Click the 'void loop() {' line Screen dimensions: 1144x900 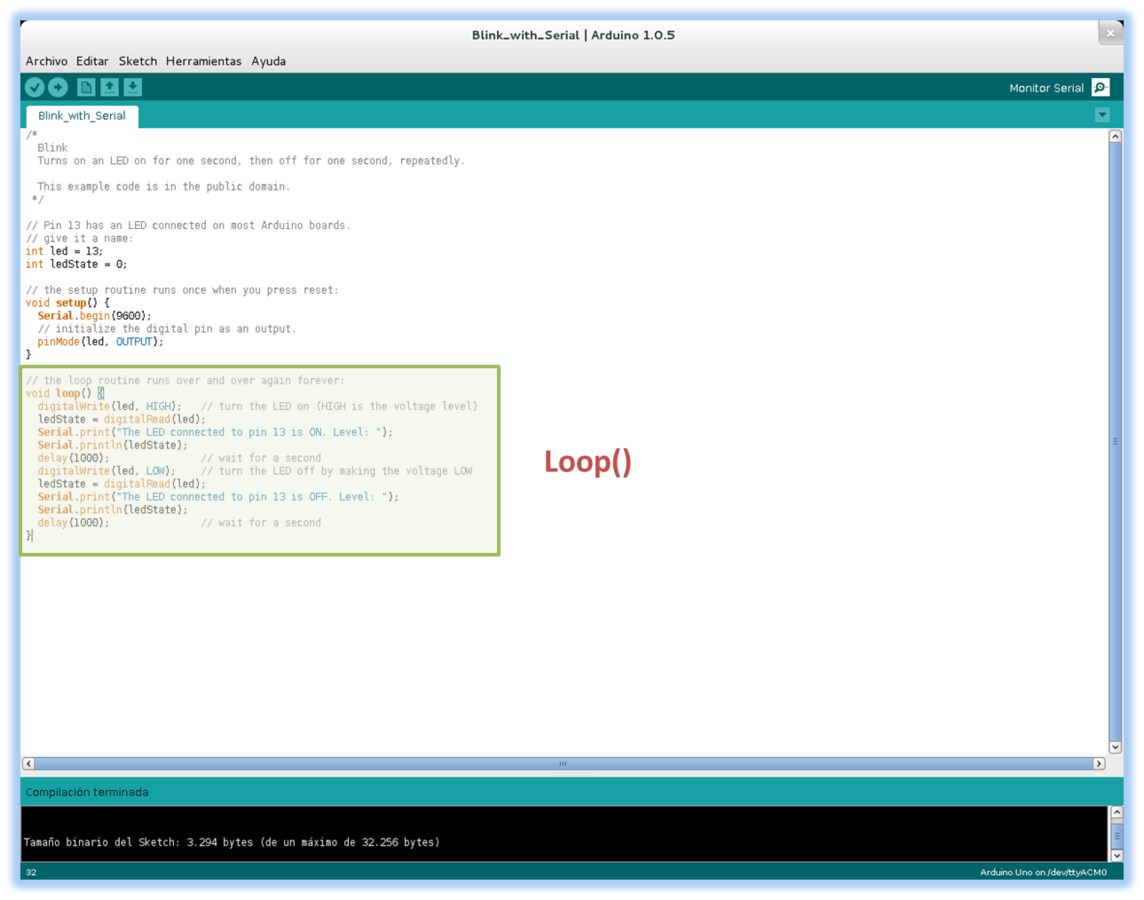pos(65,393)
